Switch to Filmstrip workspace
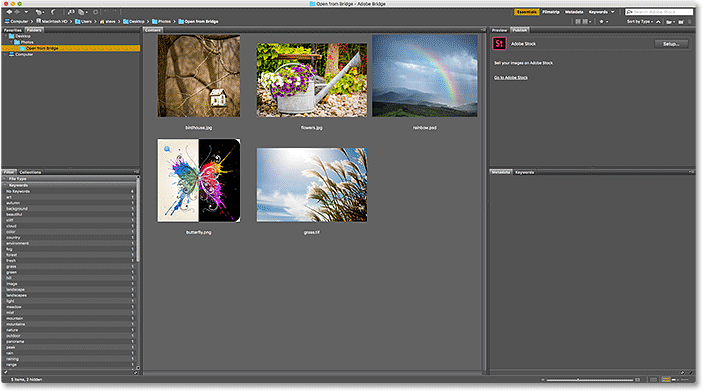704x392 pixels. [551, 12]
